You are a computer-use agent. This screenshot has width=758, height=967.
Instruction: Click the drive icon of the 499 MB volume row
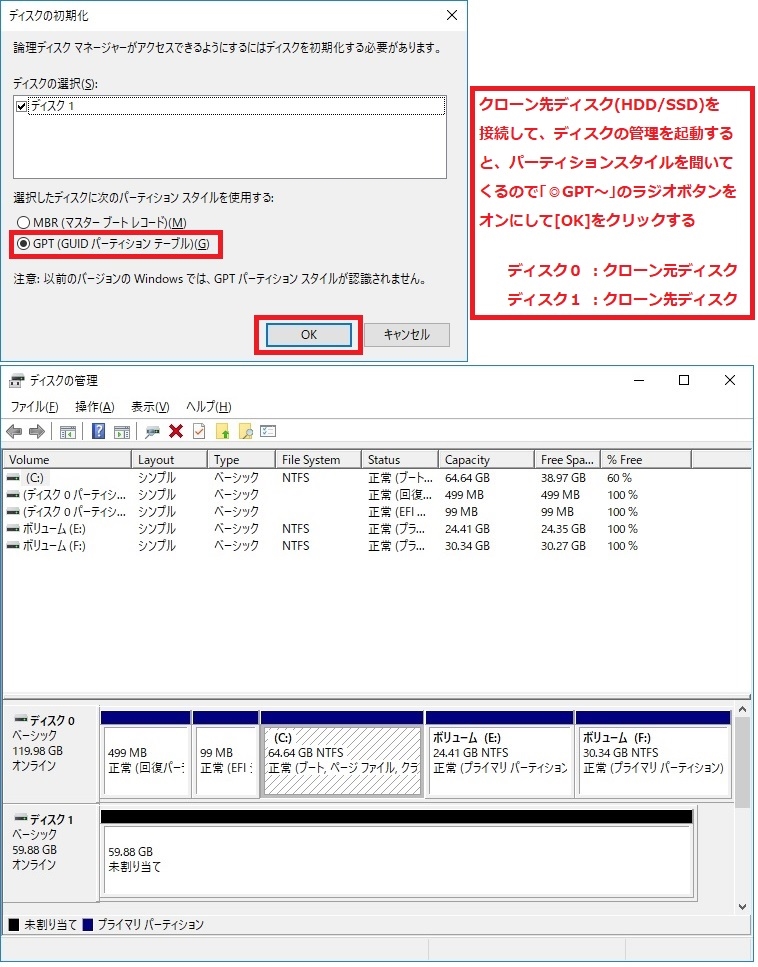[x=13, y=495]
